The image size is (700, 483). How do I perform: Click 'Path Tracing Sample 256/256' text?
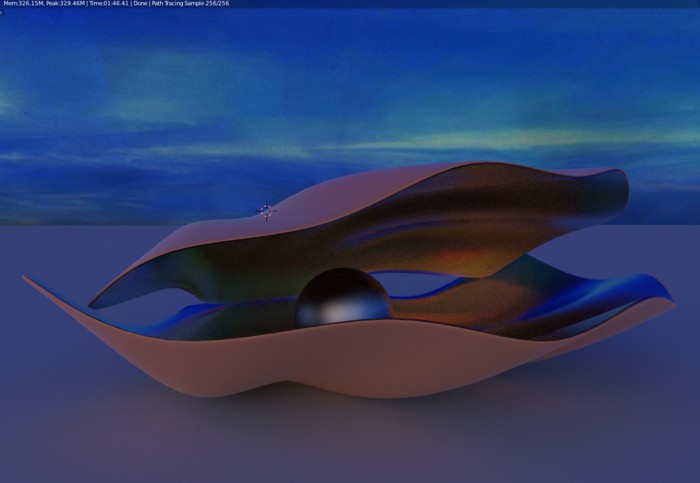[190, 4]
